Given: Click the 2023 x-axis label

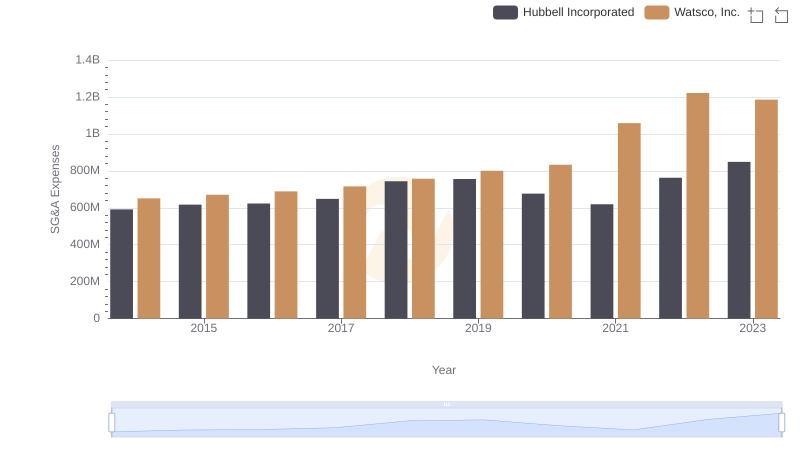Looking at the screenshot, I should pyautogui.click(x=753, y=328).
